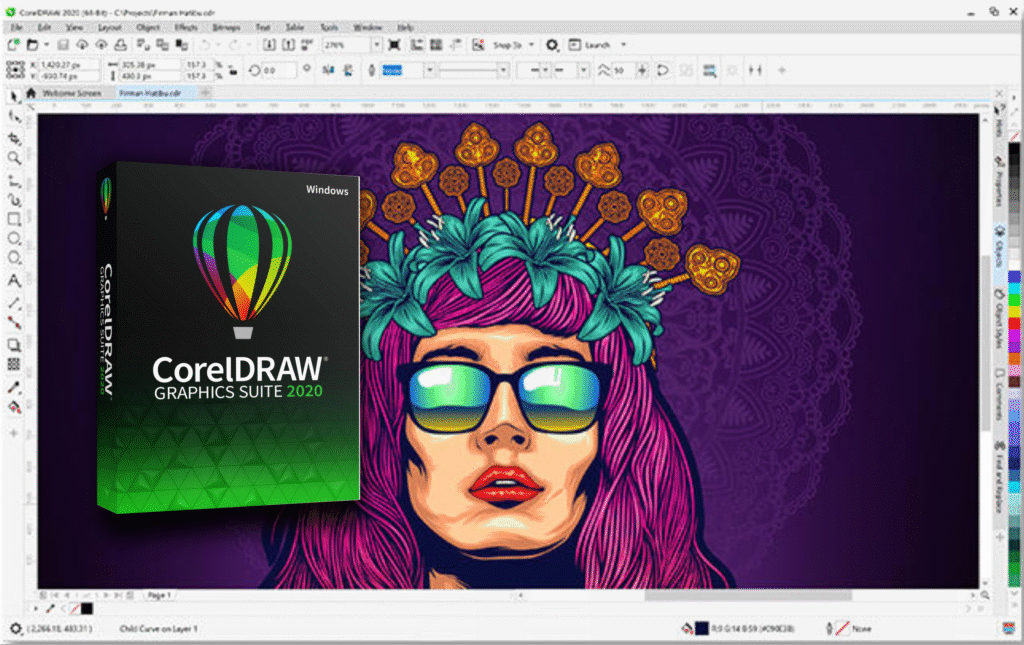Open the zoom level dropdown
This screenshot has height=645, width=1024.
377,44
